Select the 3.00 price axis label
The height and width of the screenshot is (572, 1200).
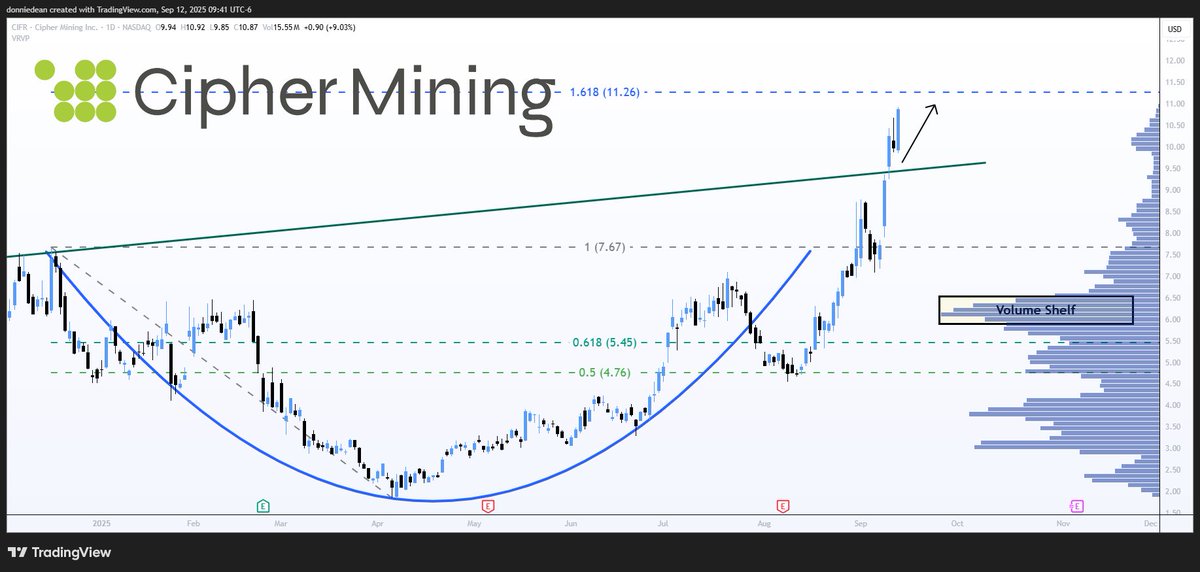pyautogui.click(x=1175, y=448)
